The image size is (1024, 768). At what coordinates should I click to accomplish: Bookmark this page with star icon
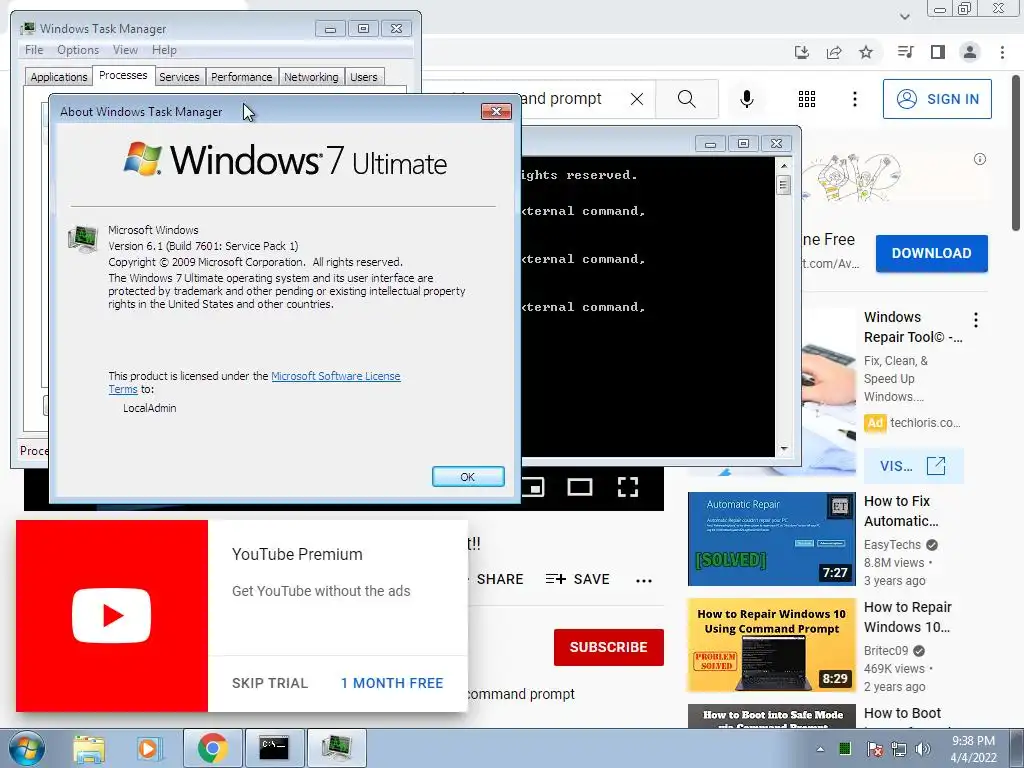coord(866,52)
